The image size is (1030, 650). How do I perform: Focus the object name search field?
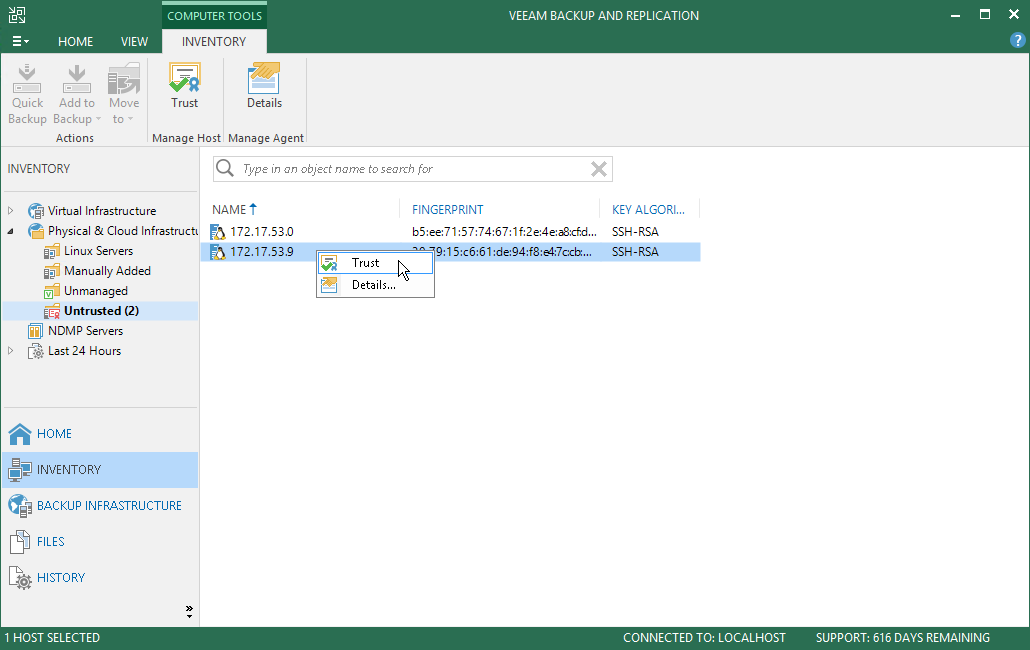click(414, 169)
